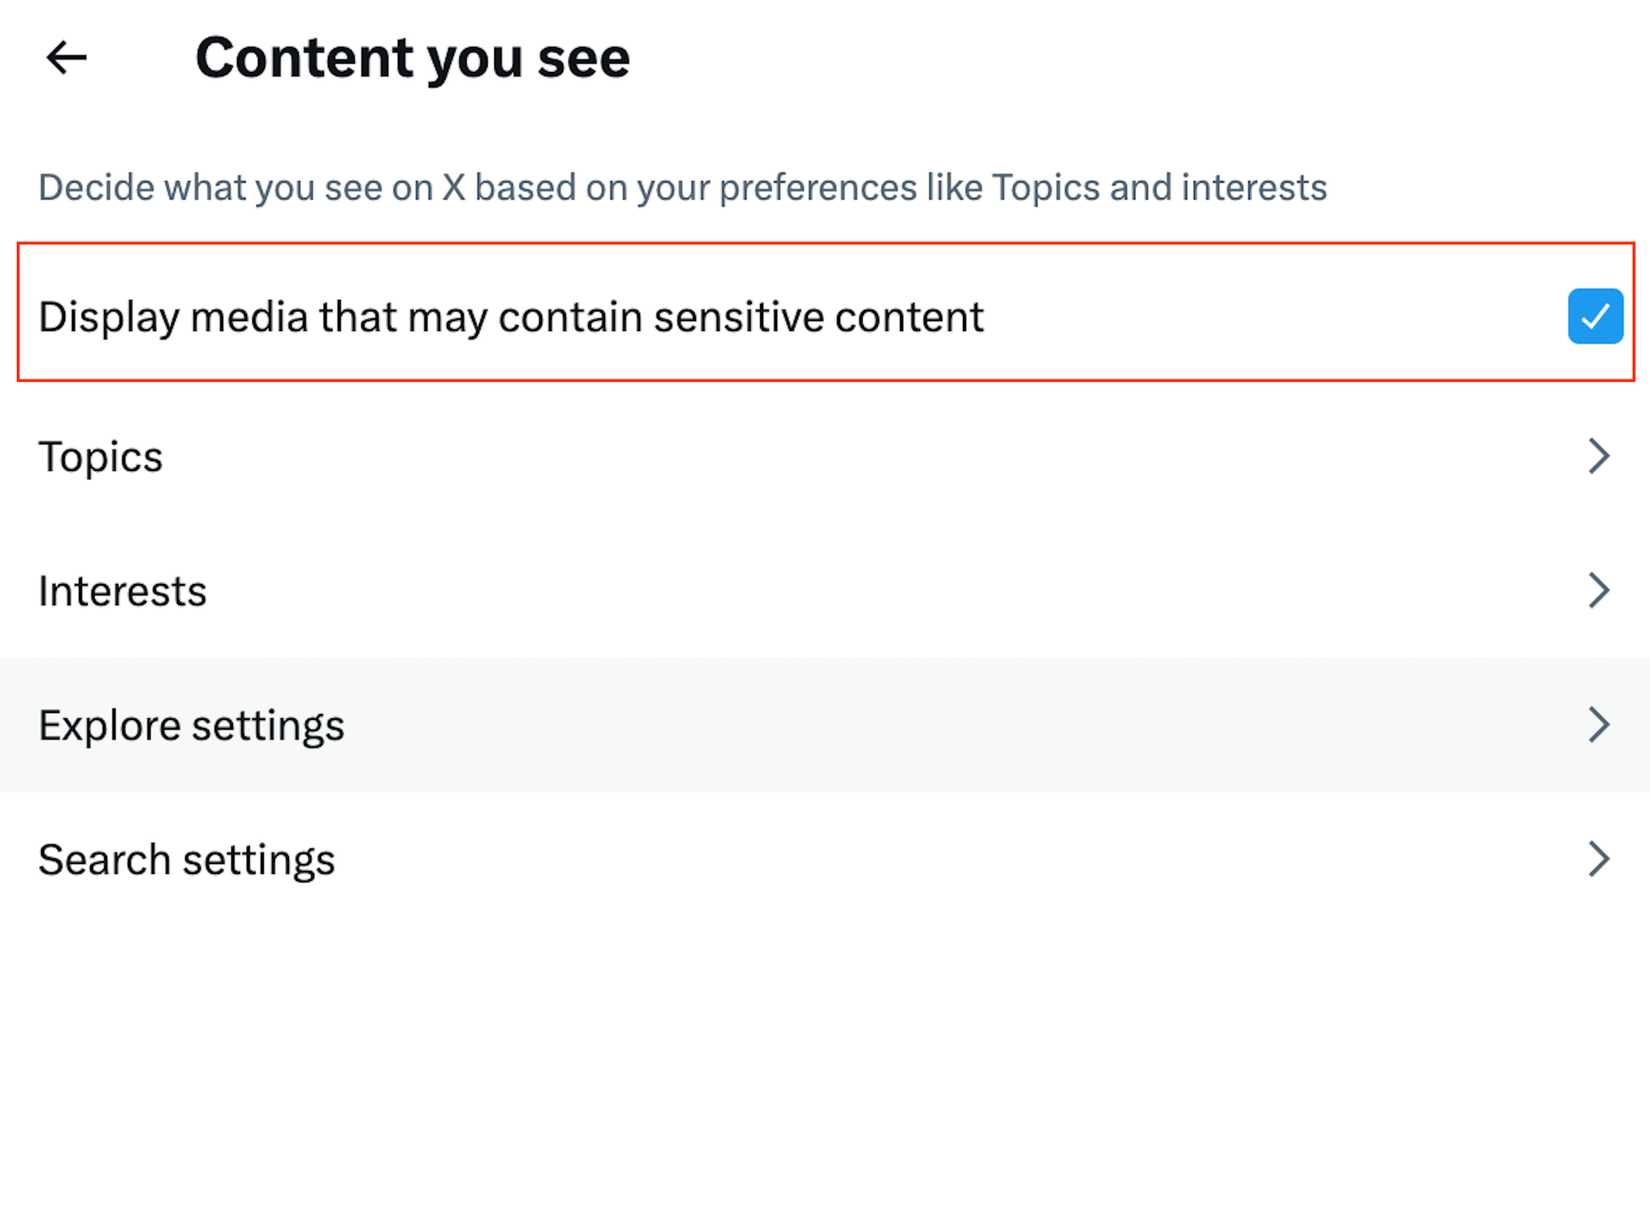This screenshot has width=1650, height=1211.
Task: Click the blue checkmark on sensitive content setting
Action: [1595, 316]
